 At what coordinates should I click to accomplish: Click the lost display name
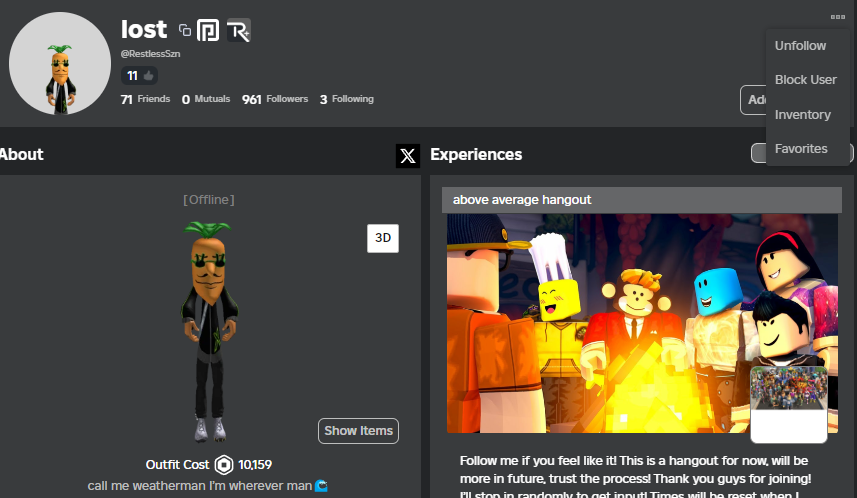(x=144, y=30)
